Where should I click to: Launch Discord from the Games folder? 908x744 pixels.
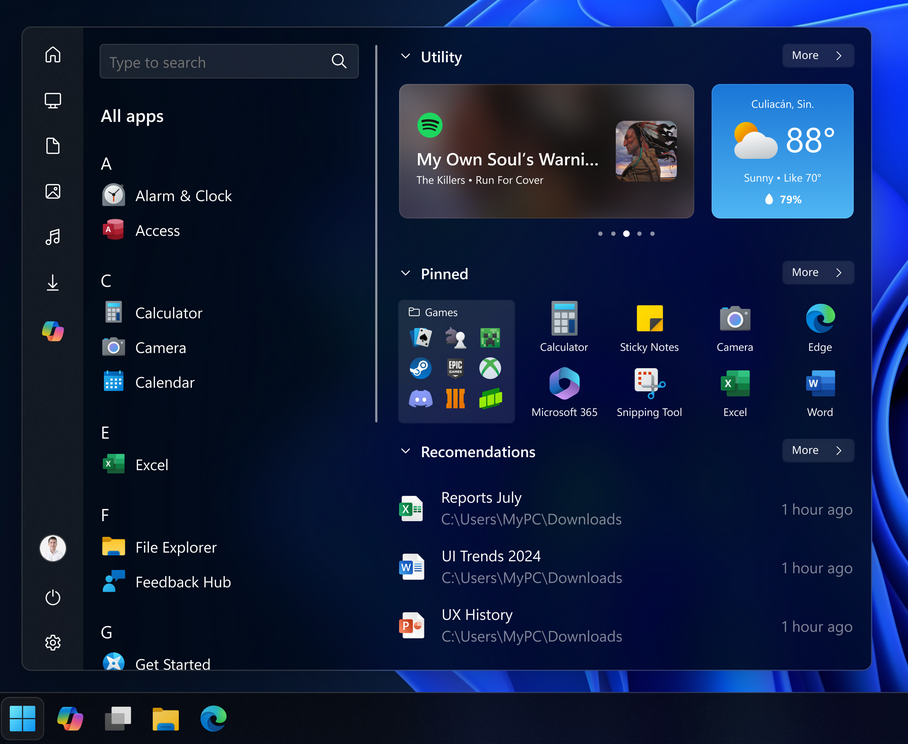click(420, 399)
